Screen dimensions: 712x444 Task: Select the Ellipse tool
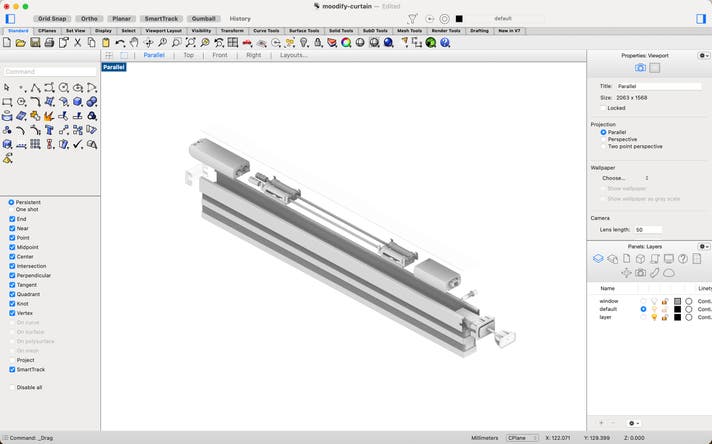tap(78, 87)
